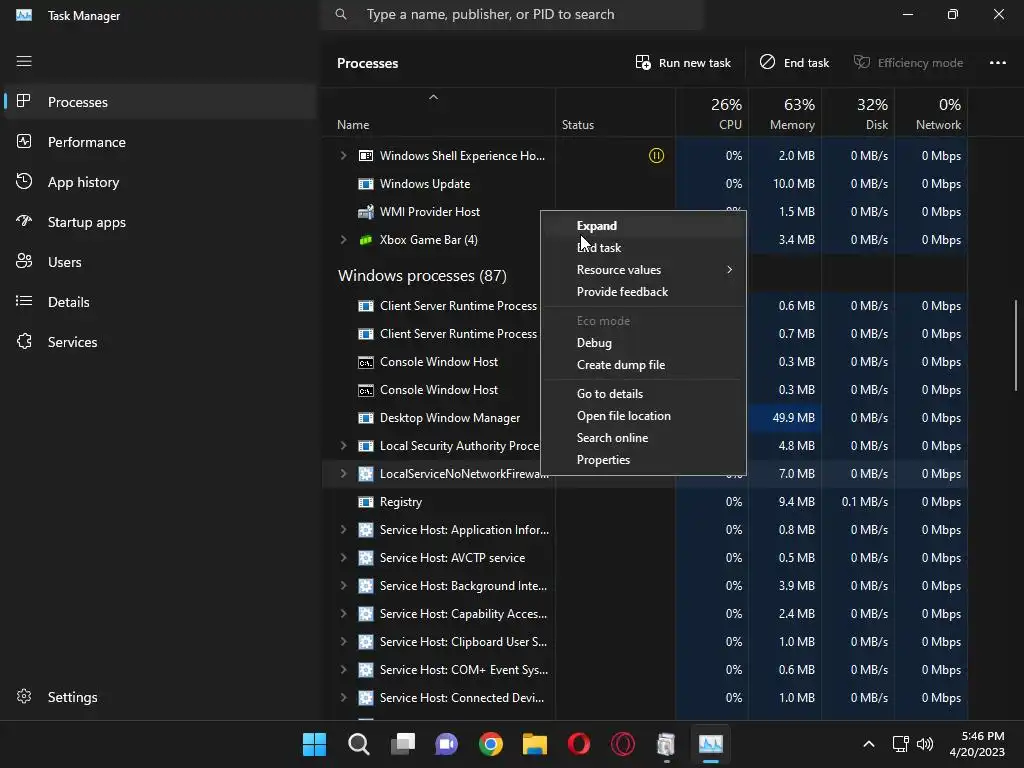Click the volume icon in the system tray
The height and width of the screenshot is (768, 1024).
pyautogui.click(x=925, y=744)
